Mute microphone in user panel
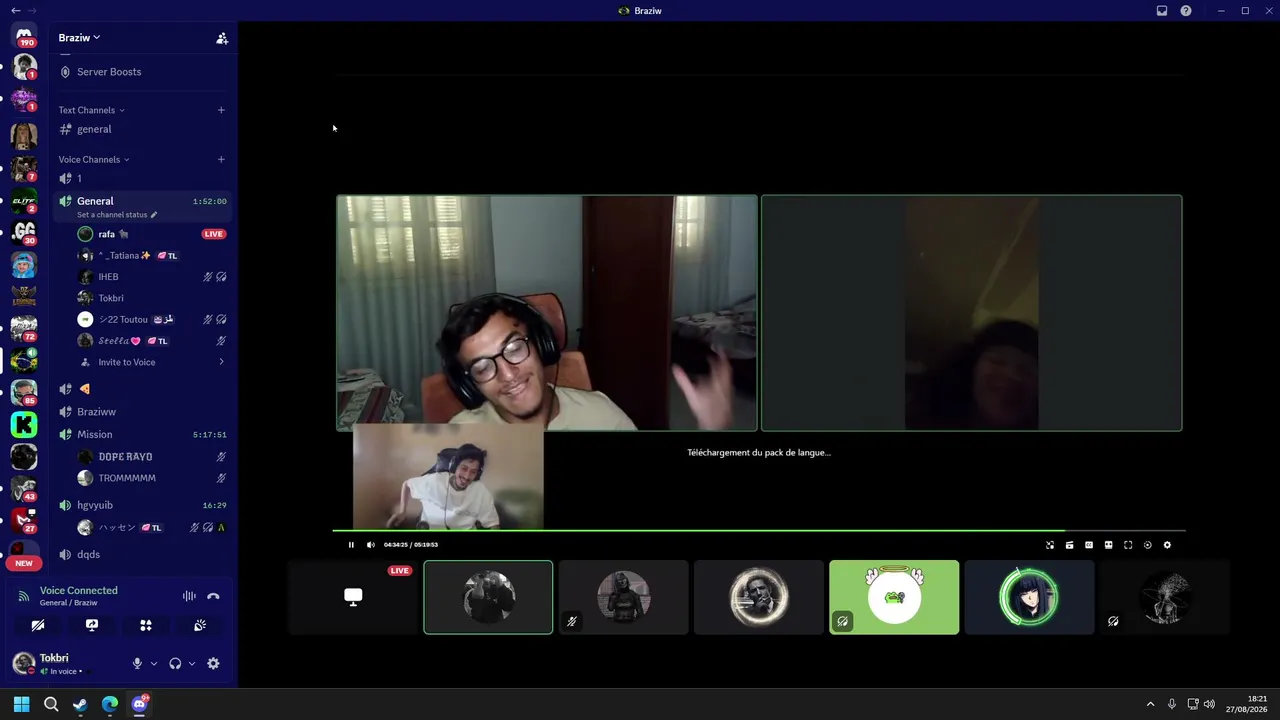 [x=138, y=663]
